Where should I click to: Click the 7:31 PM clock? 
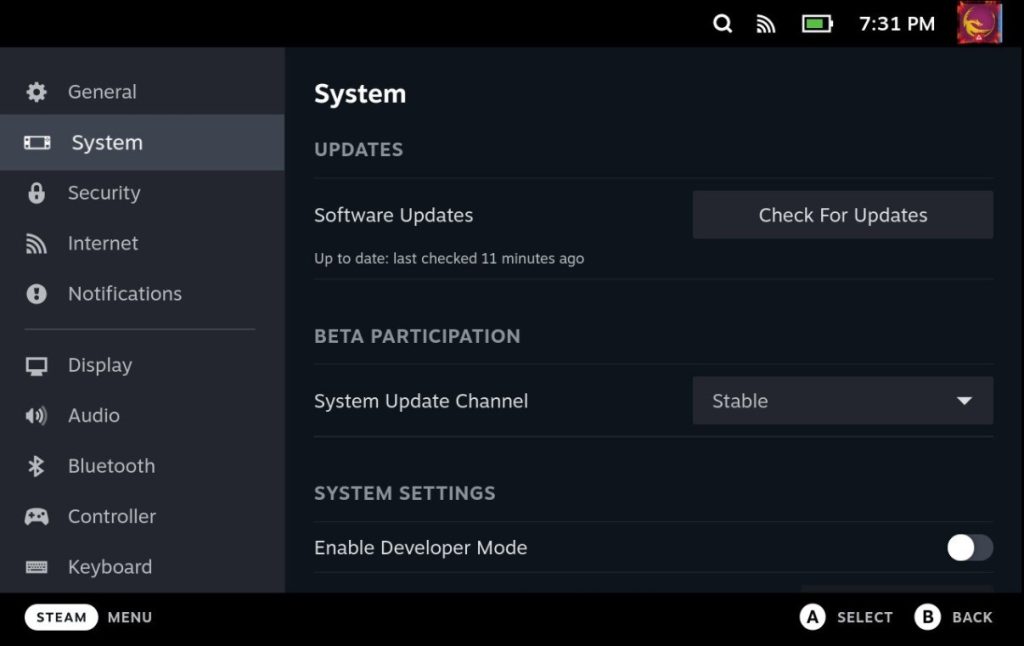point(897,24)
